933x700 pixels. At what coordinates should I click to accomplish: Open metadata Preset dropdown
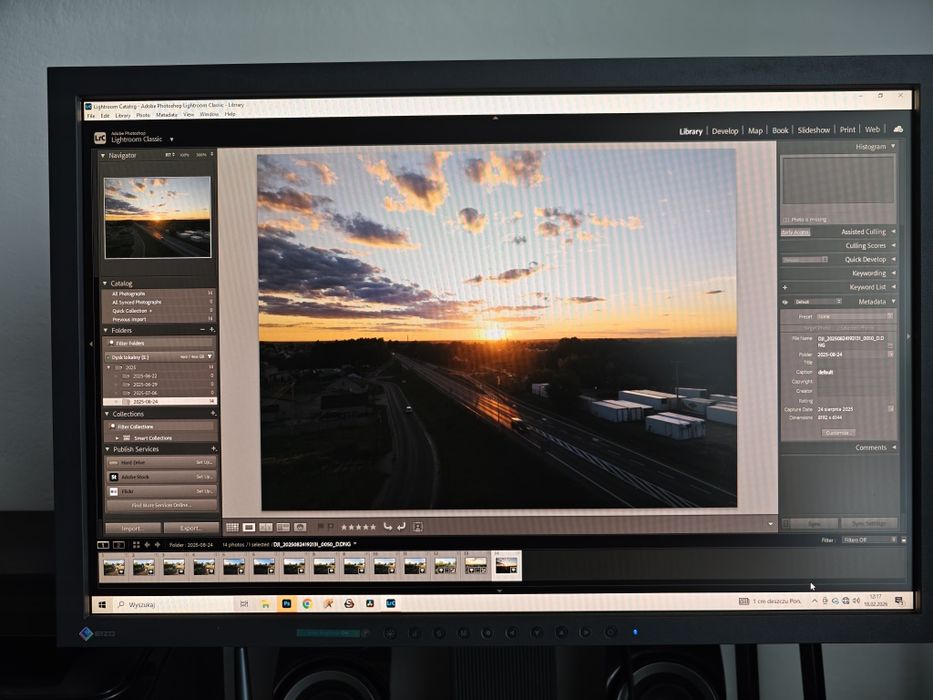(x=854, y=316)
